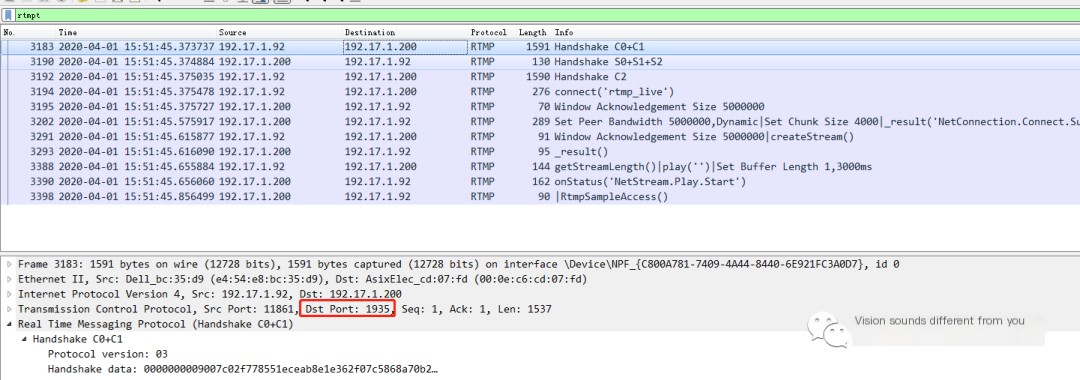Select packet 3202 Set Peer Bandwidth row
The height and width of the screenshot is (380, 1080).
(x=540, y=122)
